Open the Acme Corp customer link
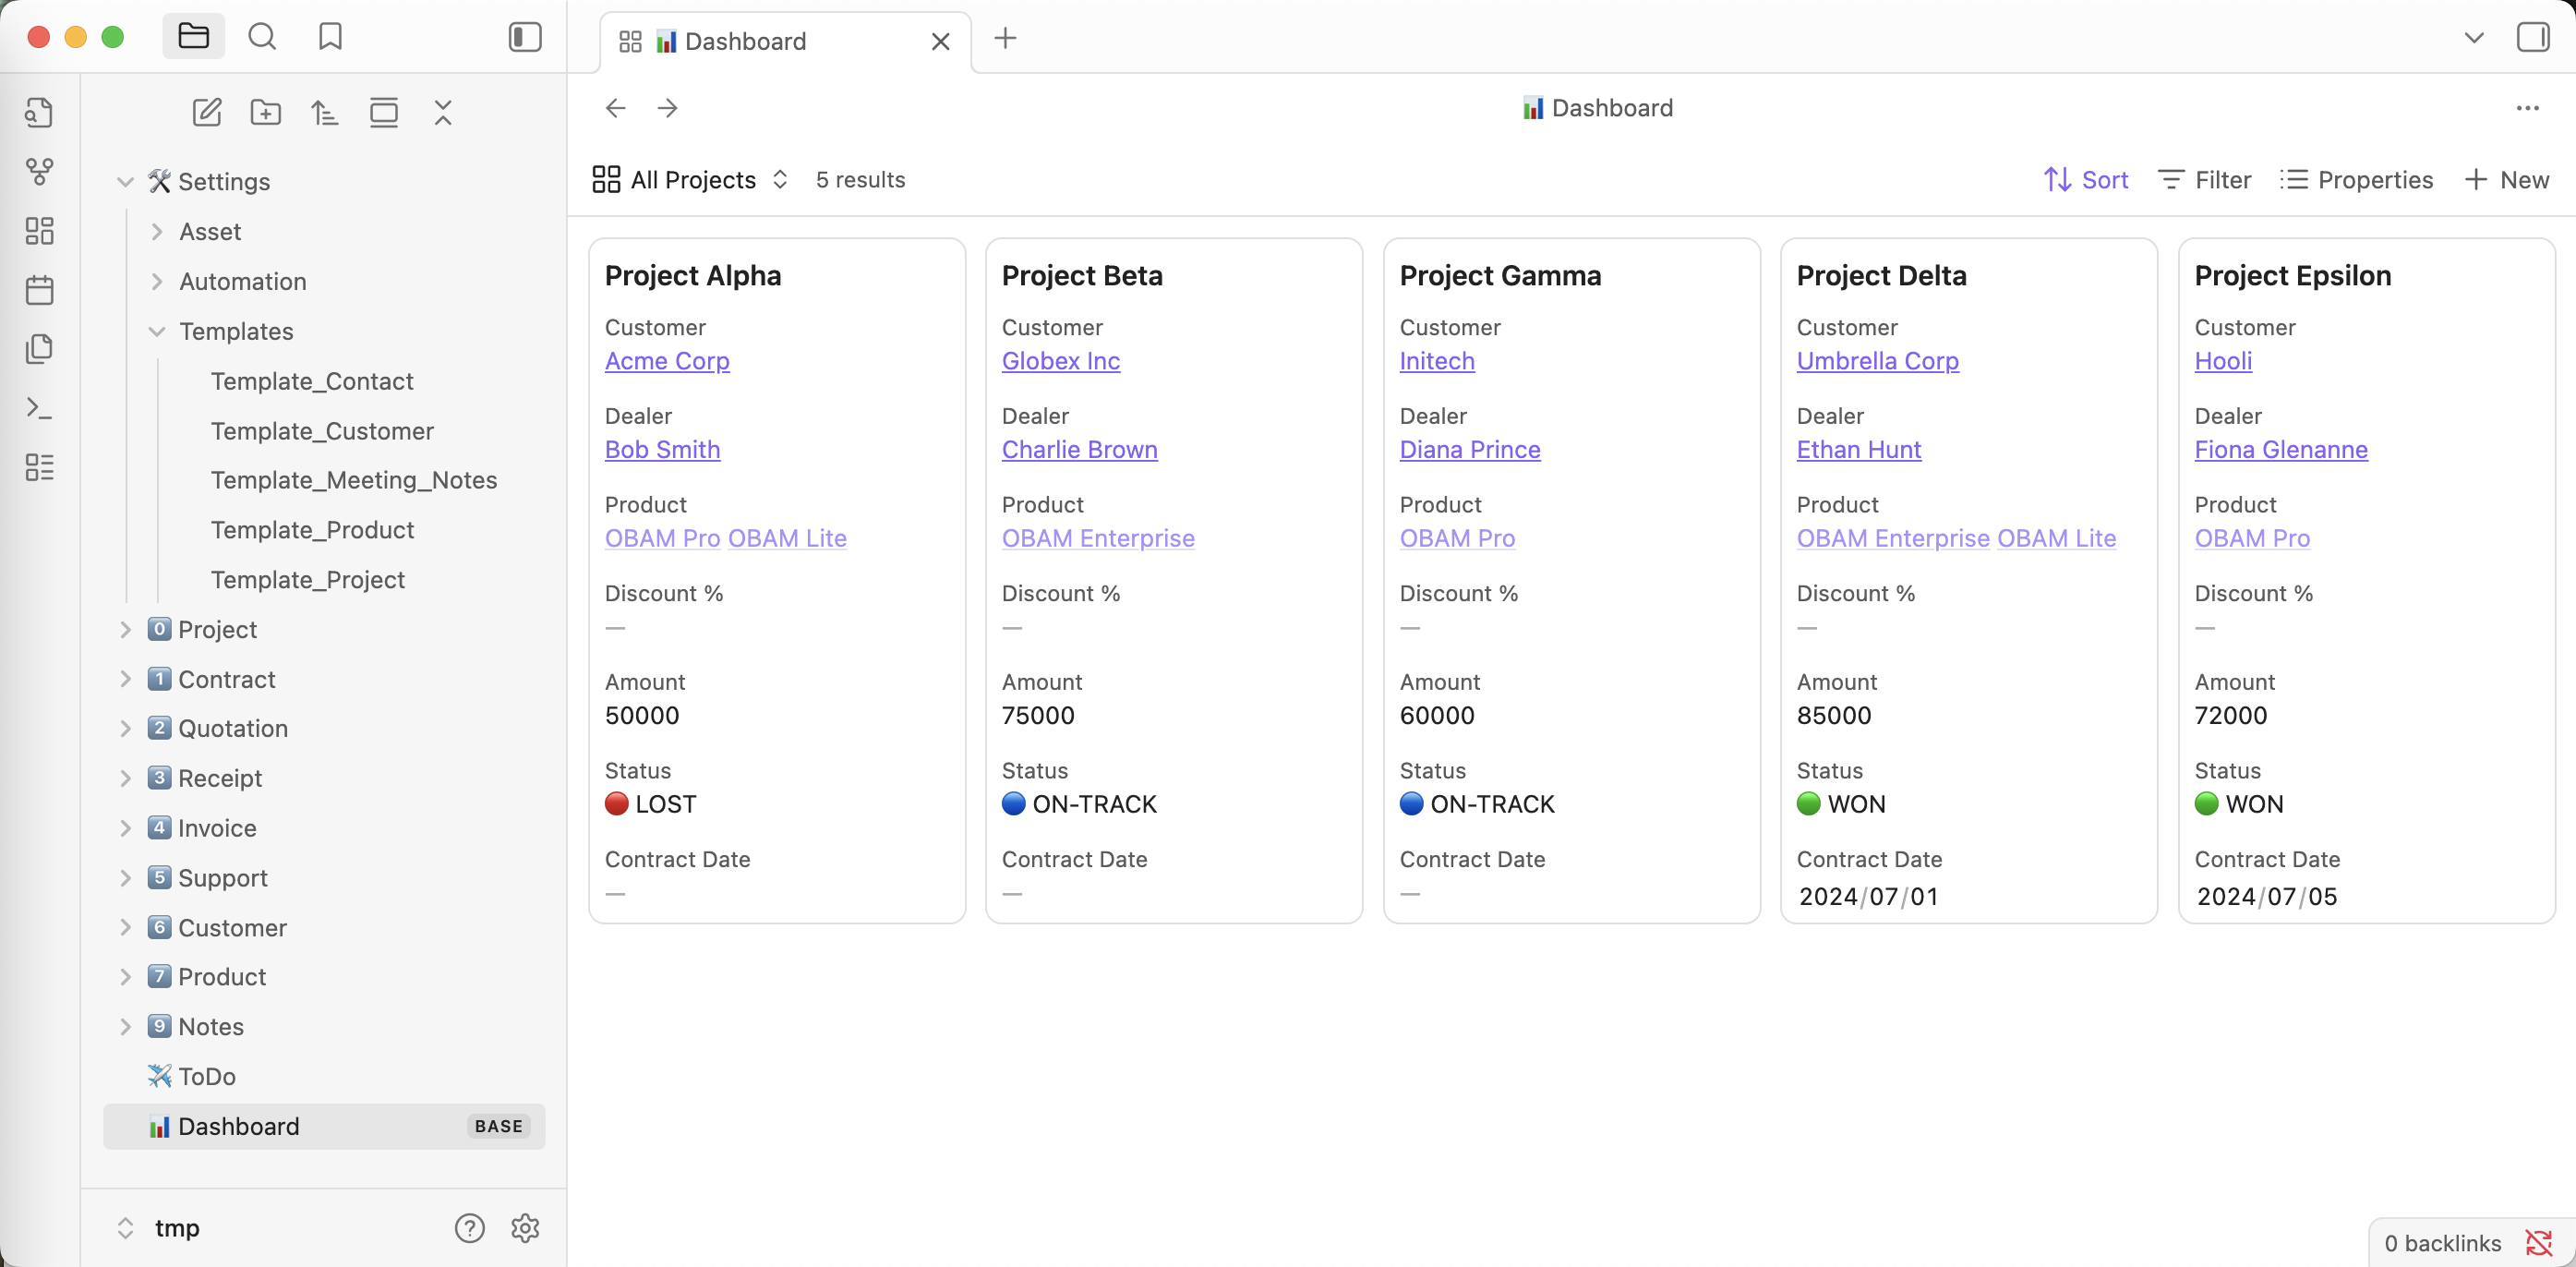Viewport: 2576px width, 1267px height. click(x=667, y=361)
